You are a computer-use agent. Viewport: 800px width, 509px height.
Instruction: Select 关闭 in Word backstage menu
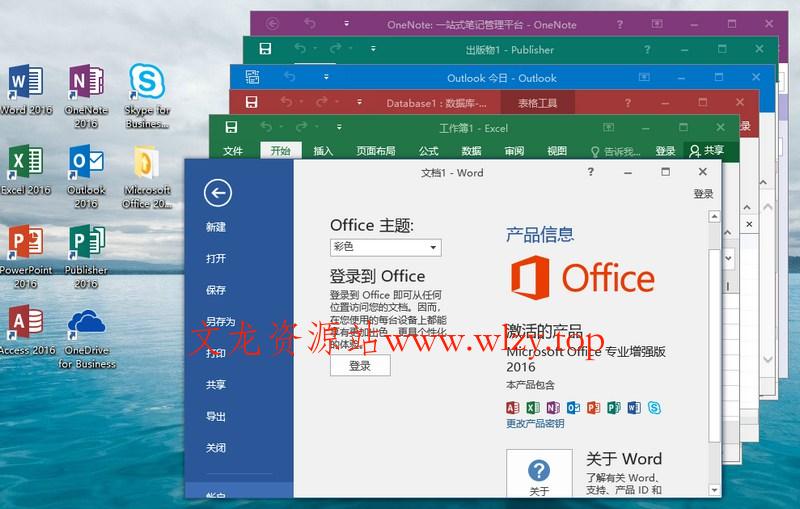coord(216,448)
